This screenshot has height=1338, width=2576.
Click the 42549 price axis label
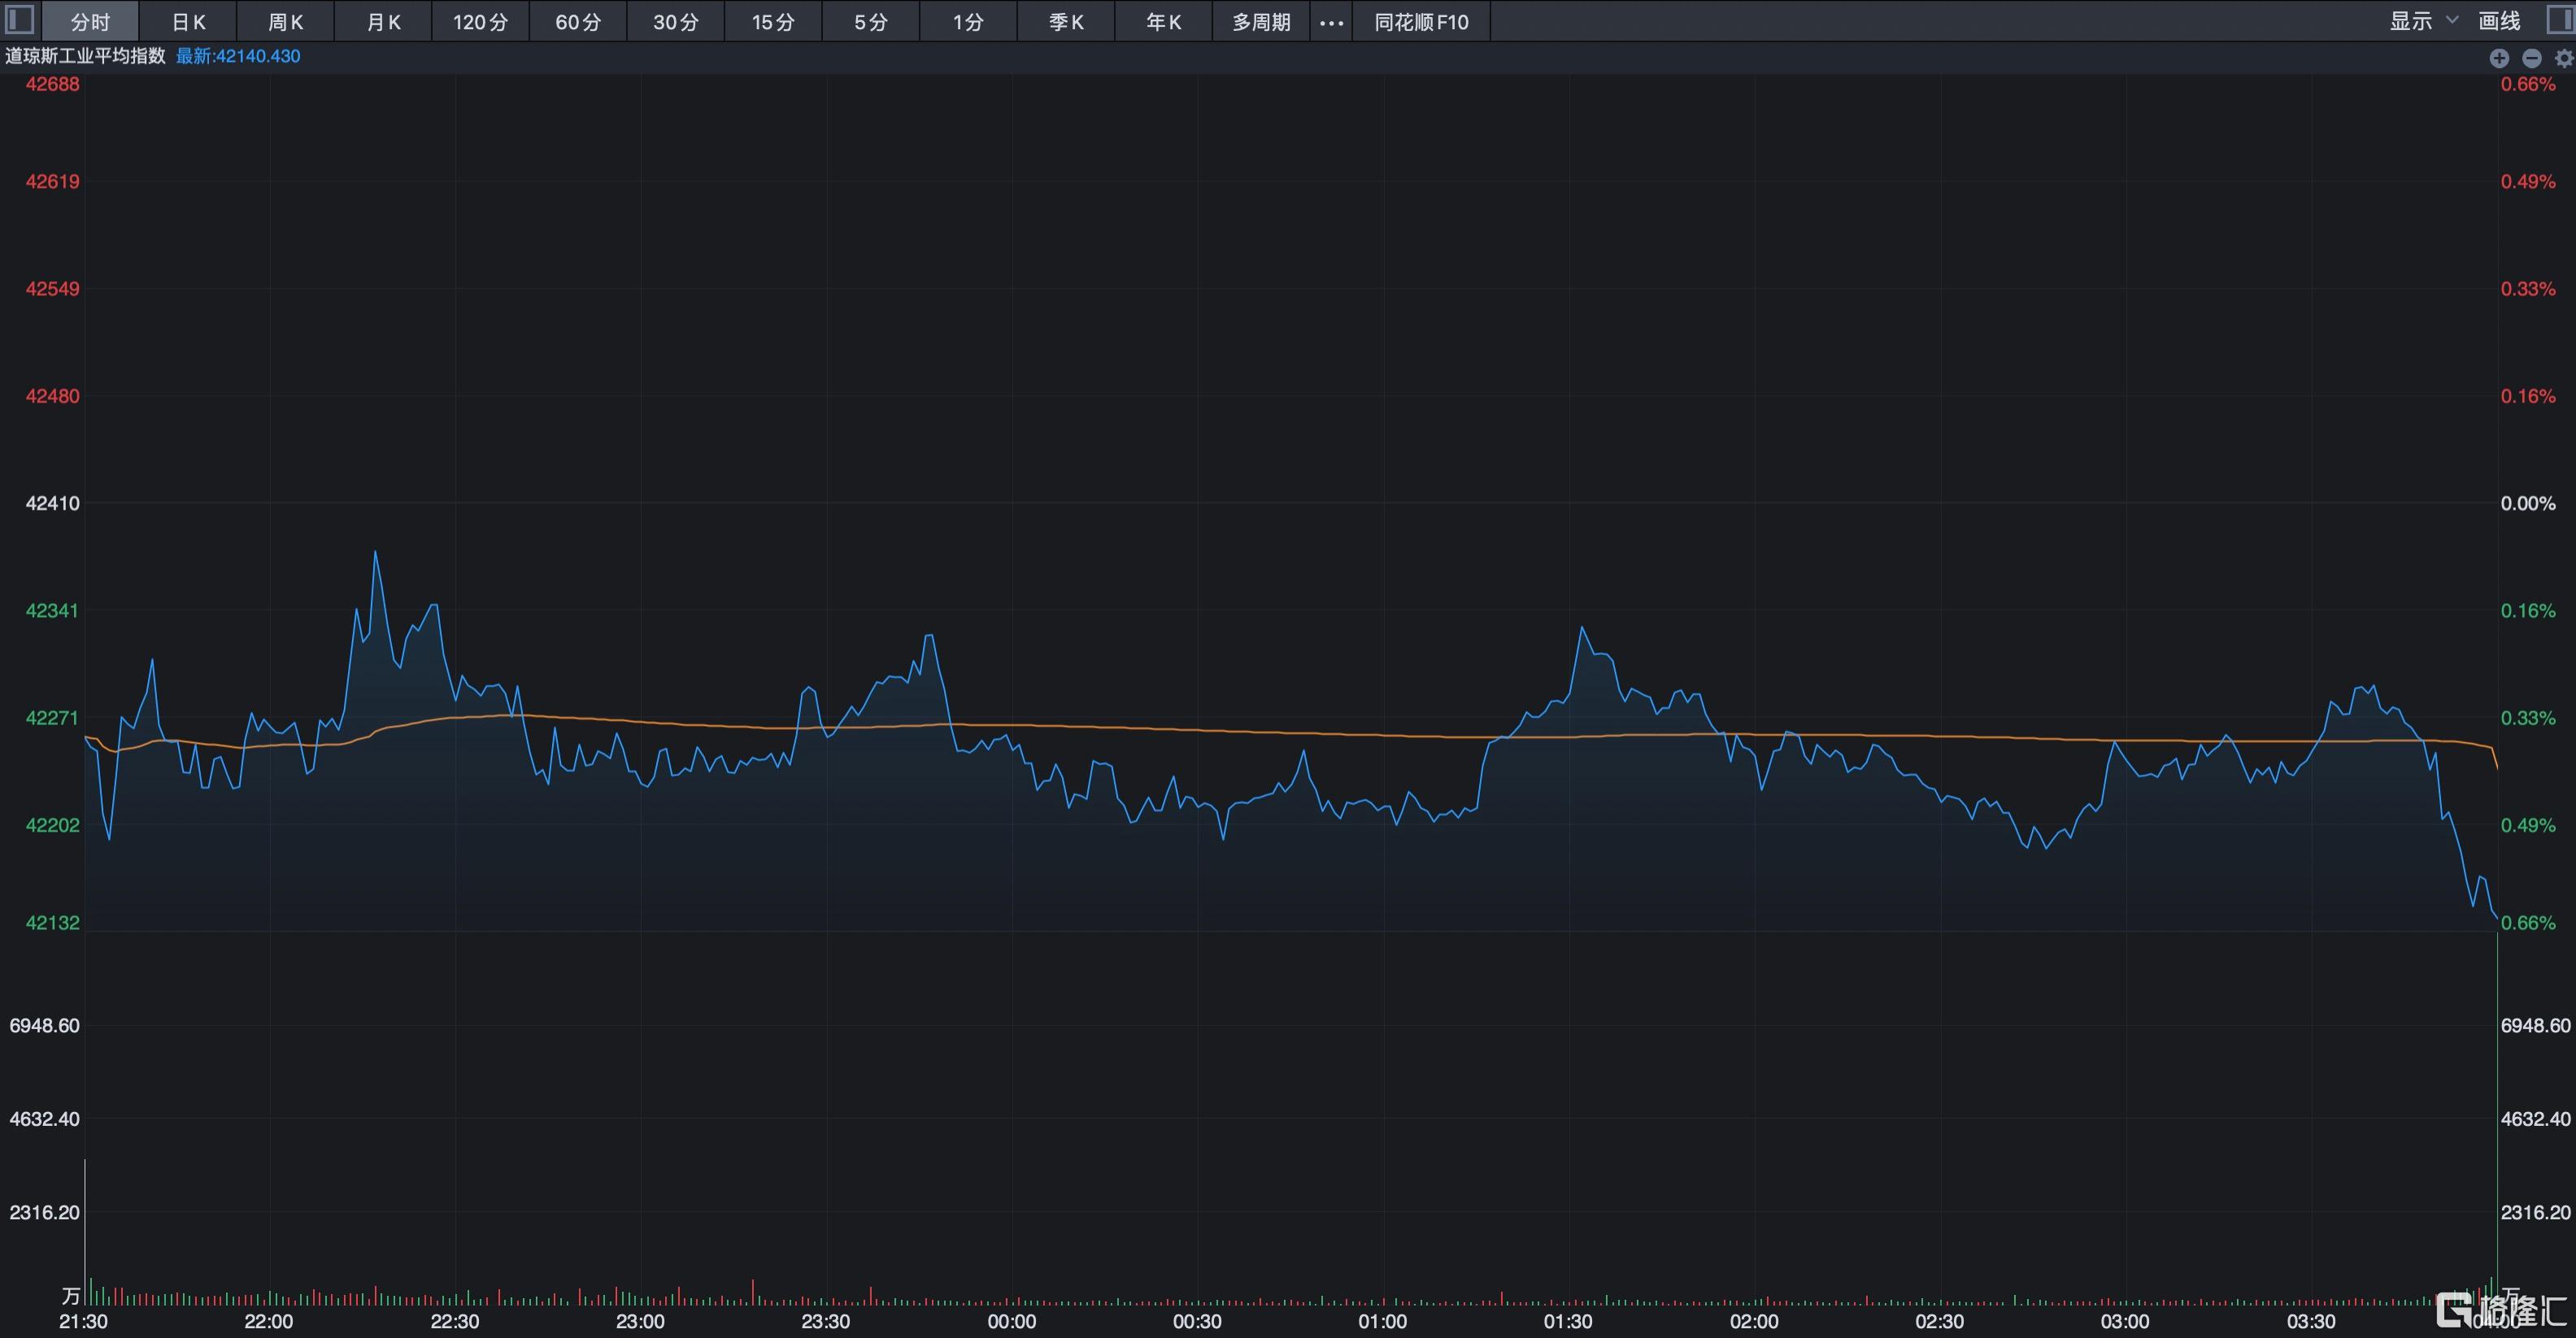click(52, 288)
